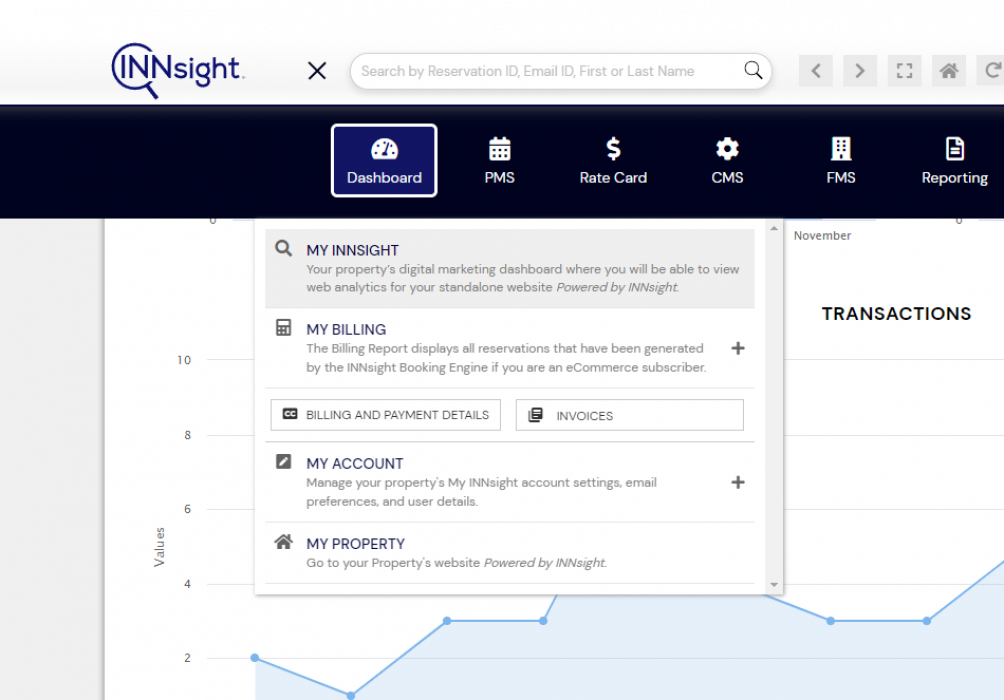Toggle fullscreen mode icon
This screenshot has width=1004, height=700.
pos(905,71)
